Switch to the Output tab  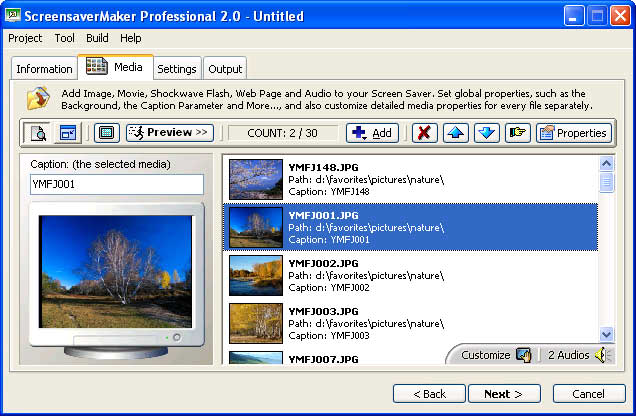[x=225, y=69]
